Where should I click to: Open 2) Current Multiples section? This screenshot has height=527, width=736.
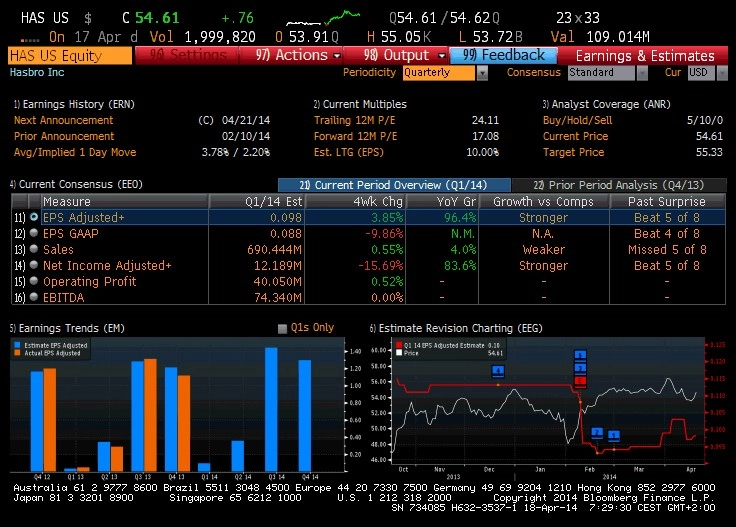coord(360,104)
